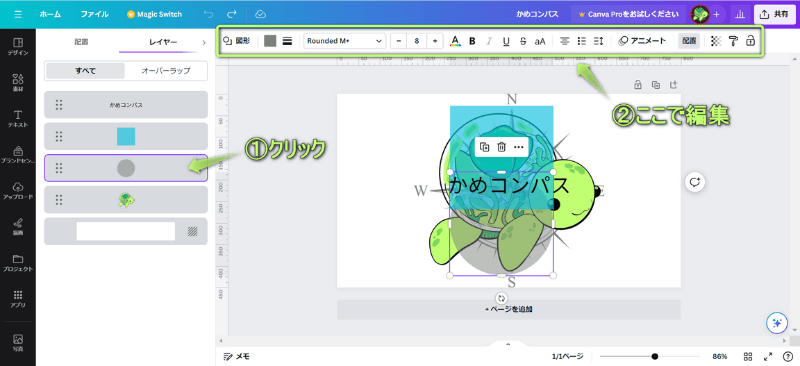Click the 図形 shape button
800x366 pixels.
237,41
